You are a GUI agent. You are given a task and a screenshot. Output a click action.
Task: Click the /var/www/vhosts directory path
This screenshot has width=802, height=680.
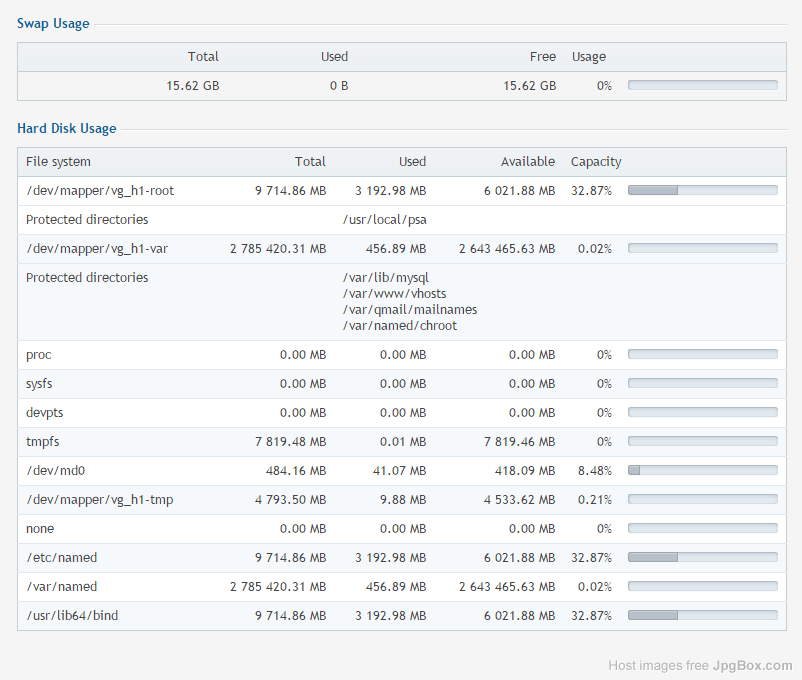click(394, 294)
